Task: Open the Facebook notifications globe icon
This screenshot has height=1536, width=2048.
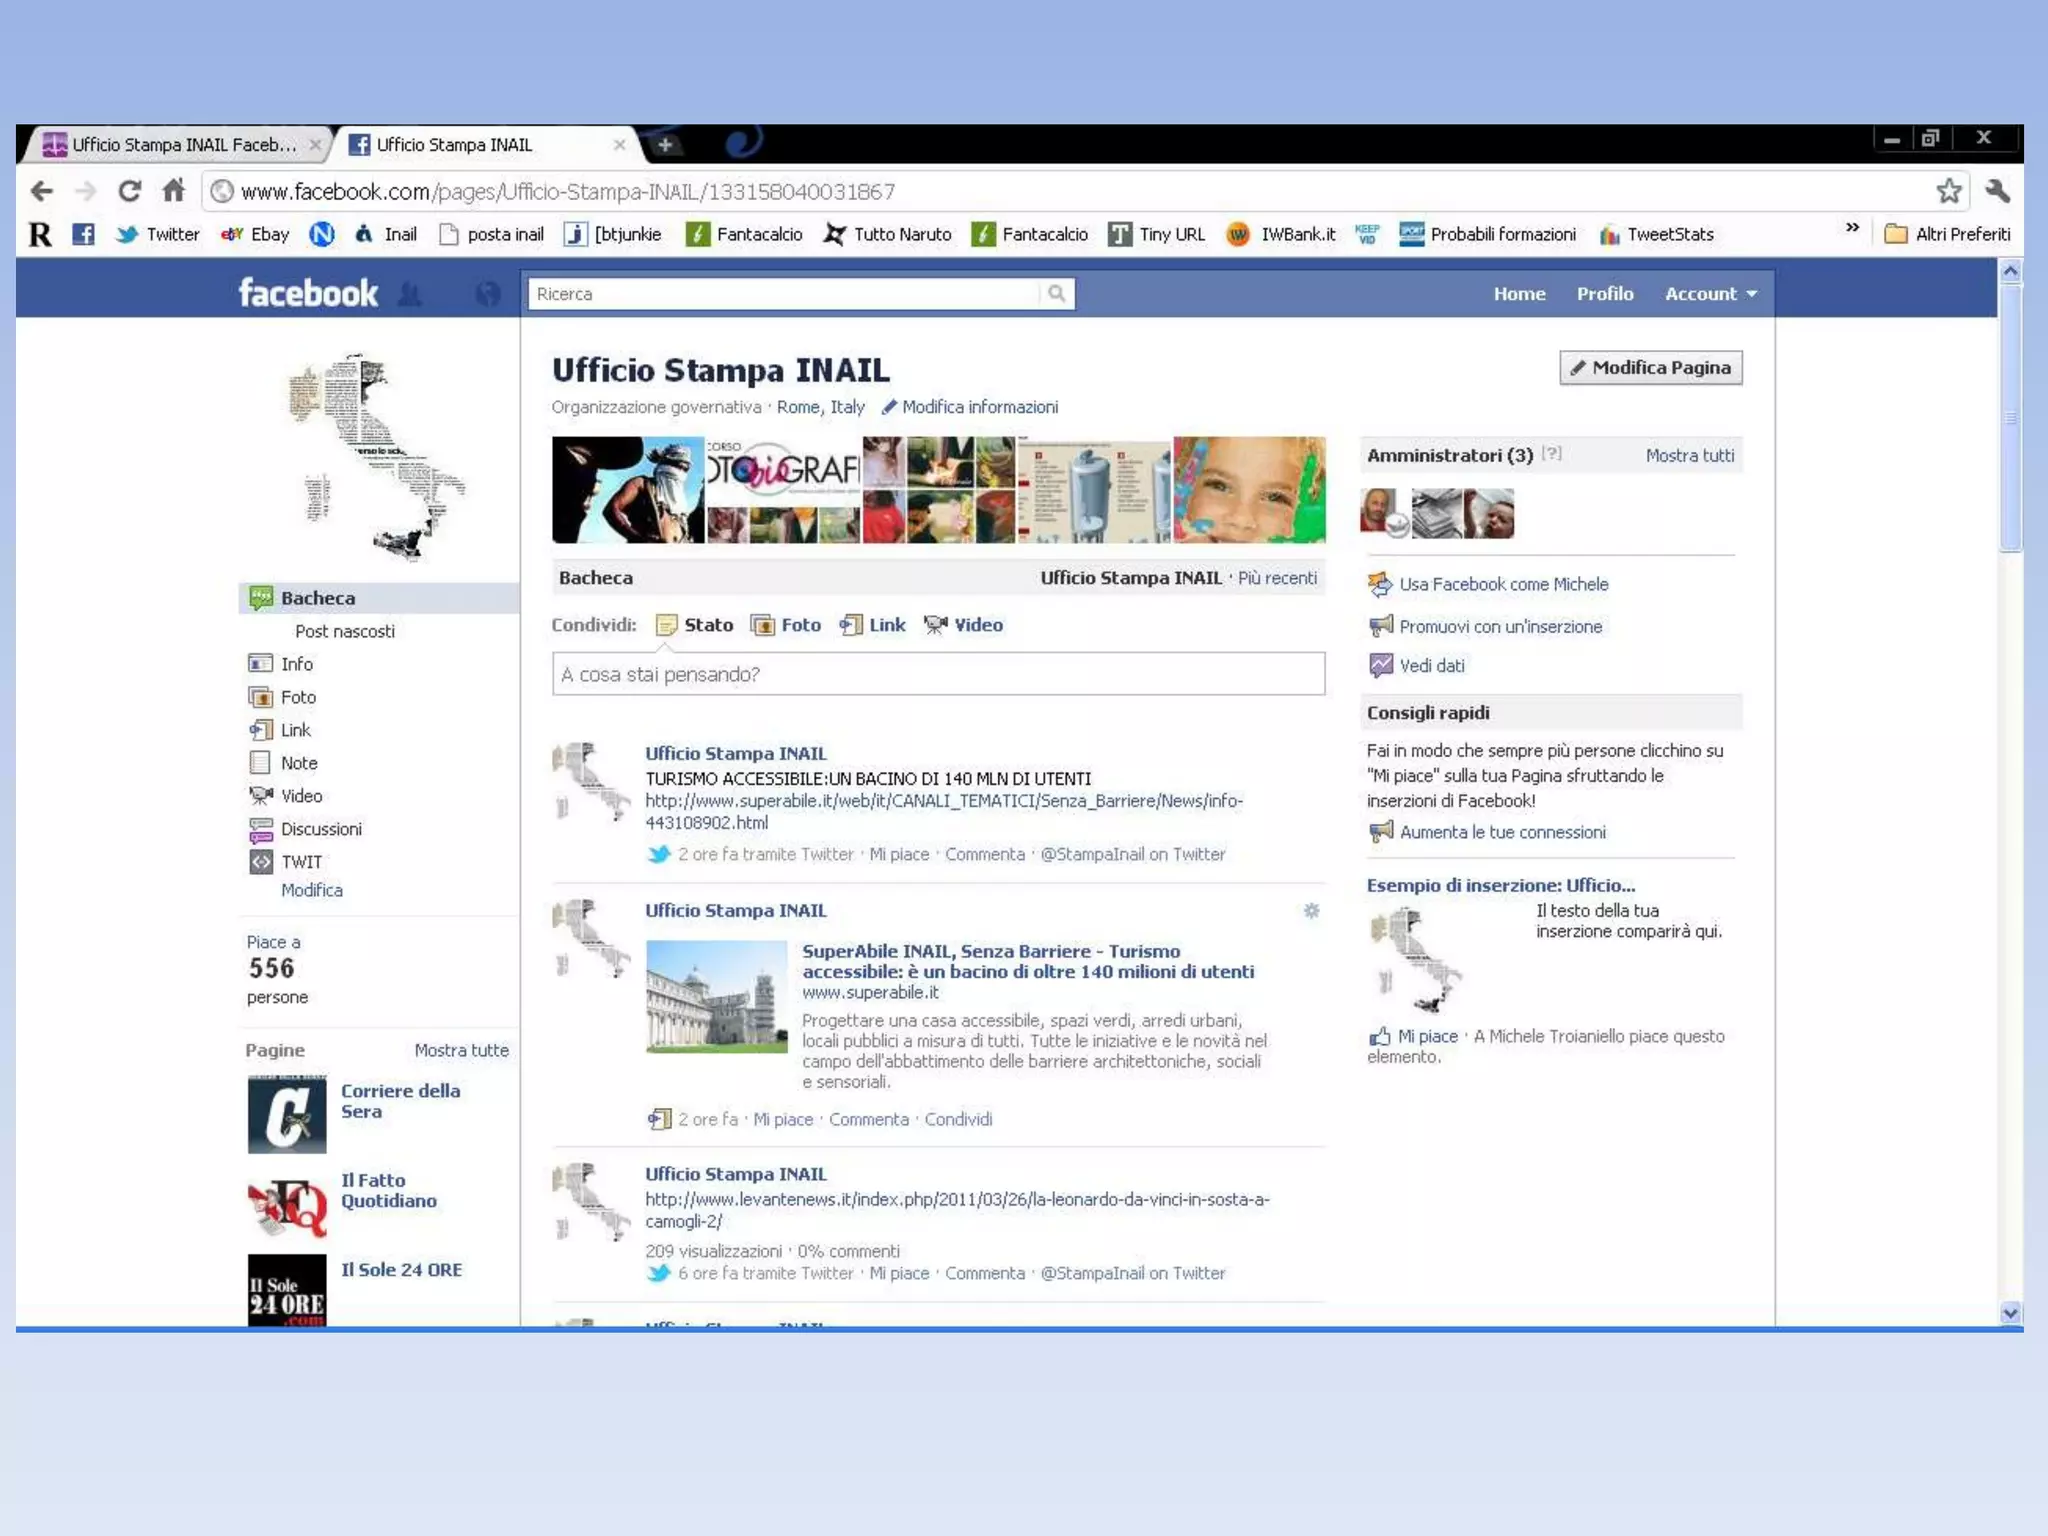Action: click(x=488, y=294)
